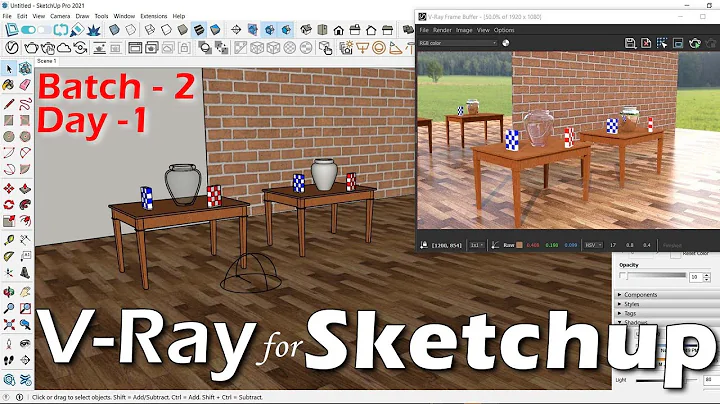Screen dimensions: 720x404
Task: Toggle Display Section Planes
Action: 253,30
